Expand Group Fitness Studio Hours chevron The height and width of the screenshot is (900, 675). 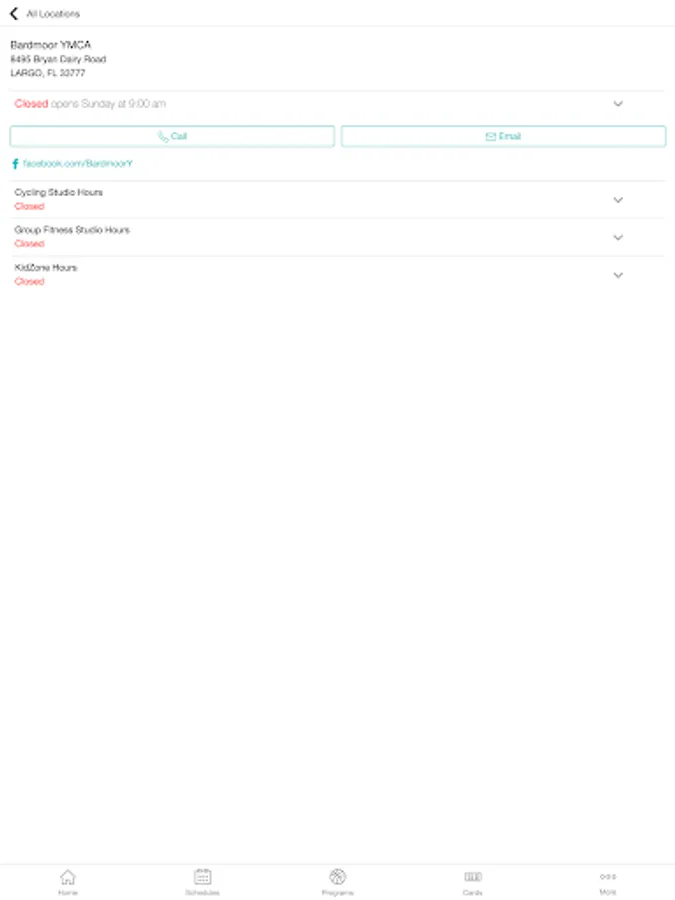coord(618,237)
